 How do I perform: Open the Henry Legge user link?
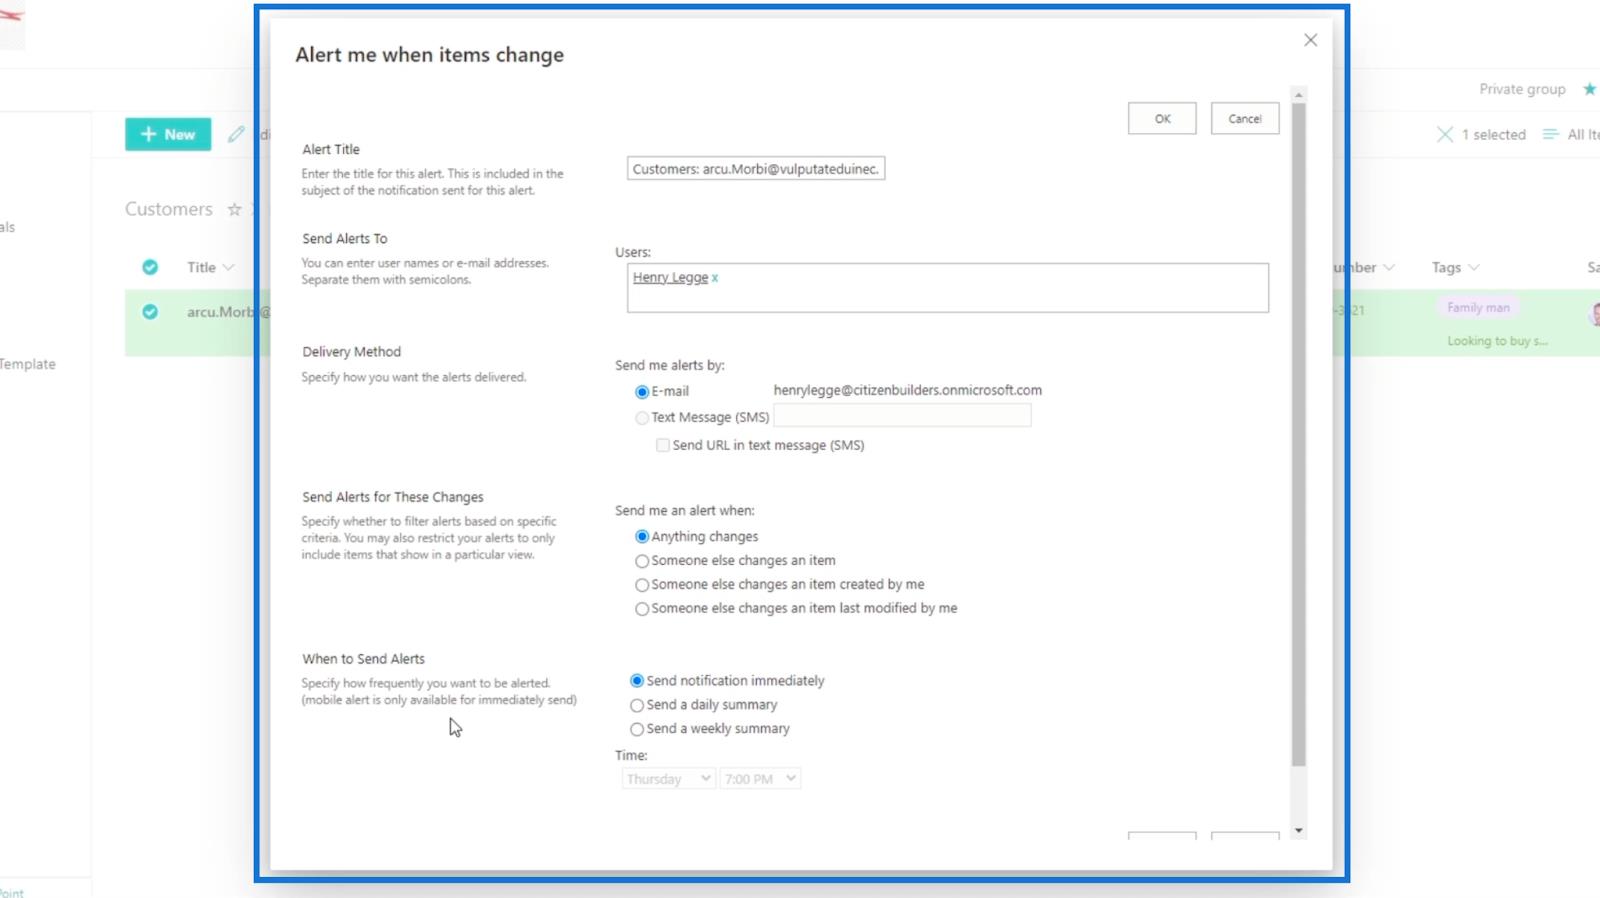click(670, 277)
